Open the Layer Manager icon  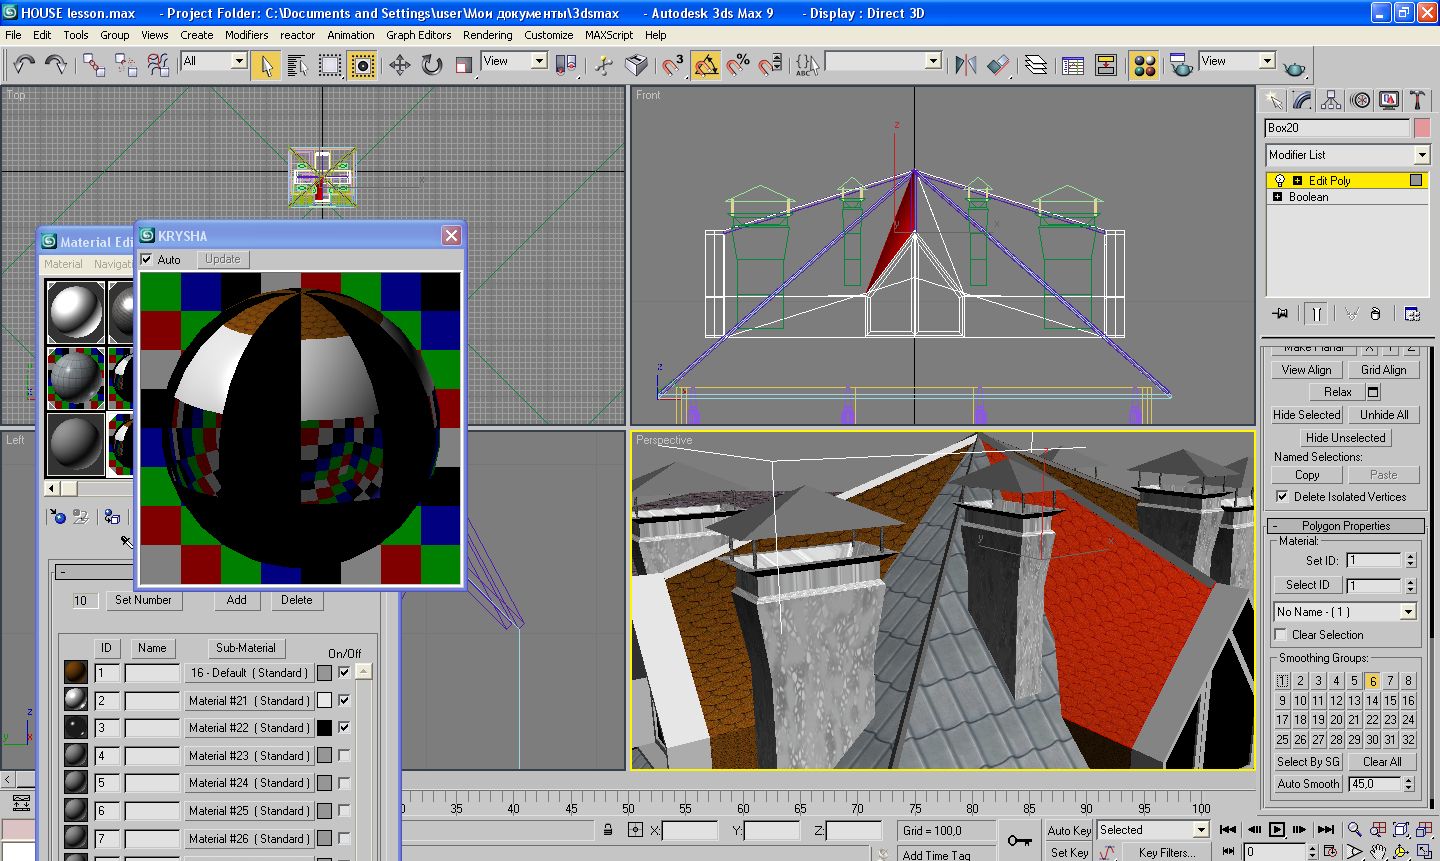click(x=1036, y=65)
